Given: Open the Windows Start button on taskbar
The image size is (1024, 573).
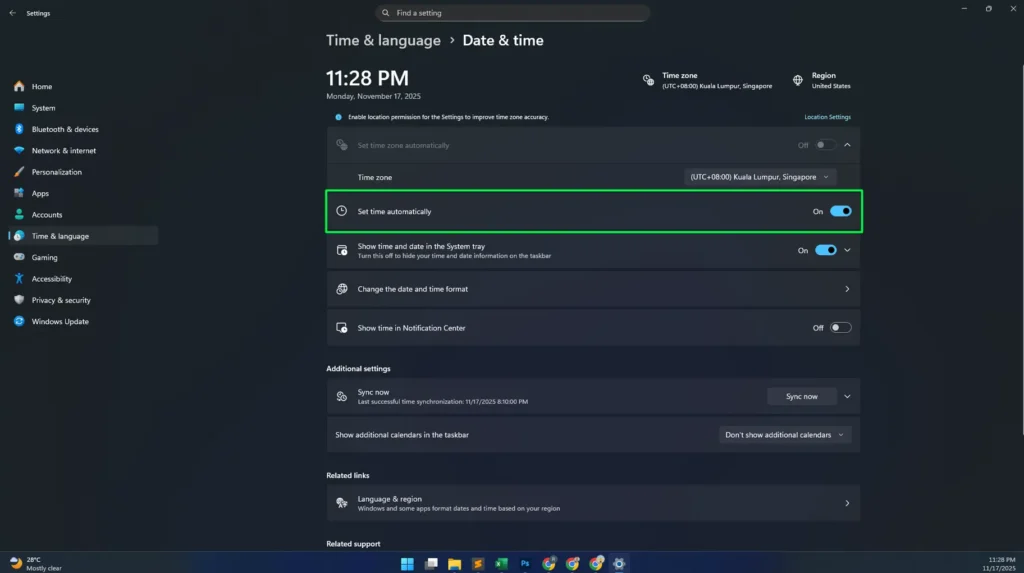Looking at the screenshot, I should click(407, 564).
